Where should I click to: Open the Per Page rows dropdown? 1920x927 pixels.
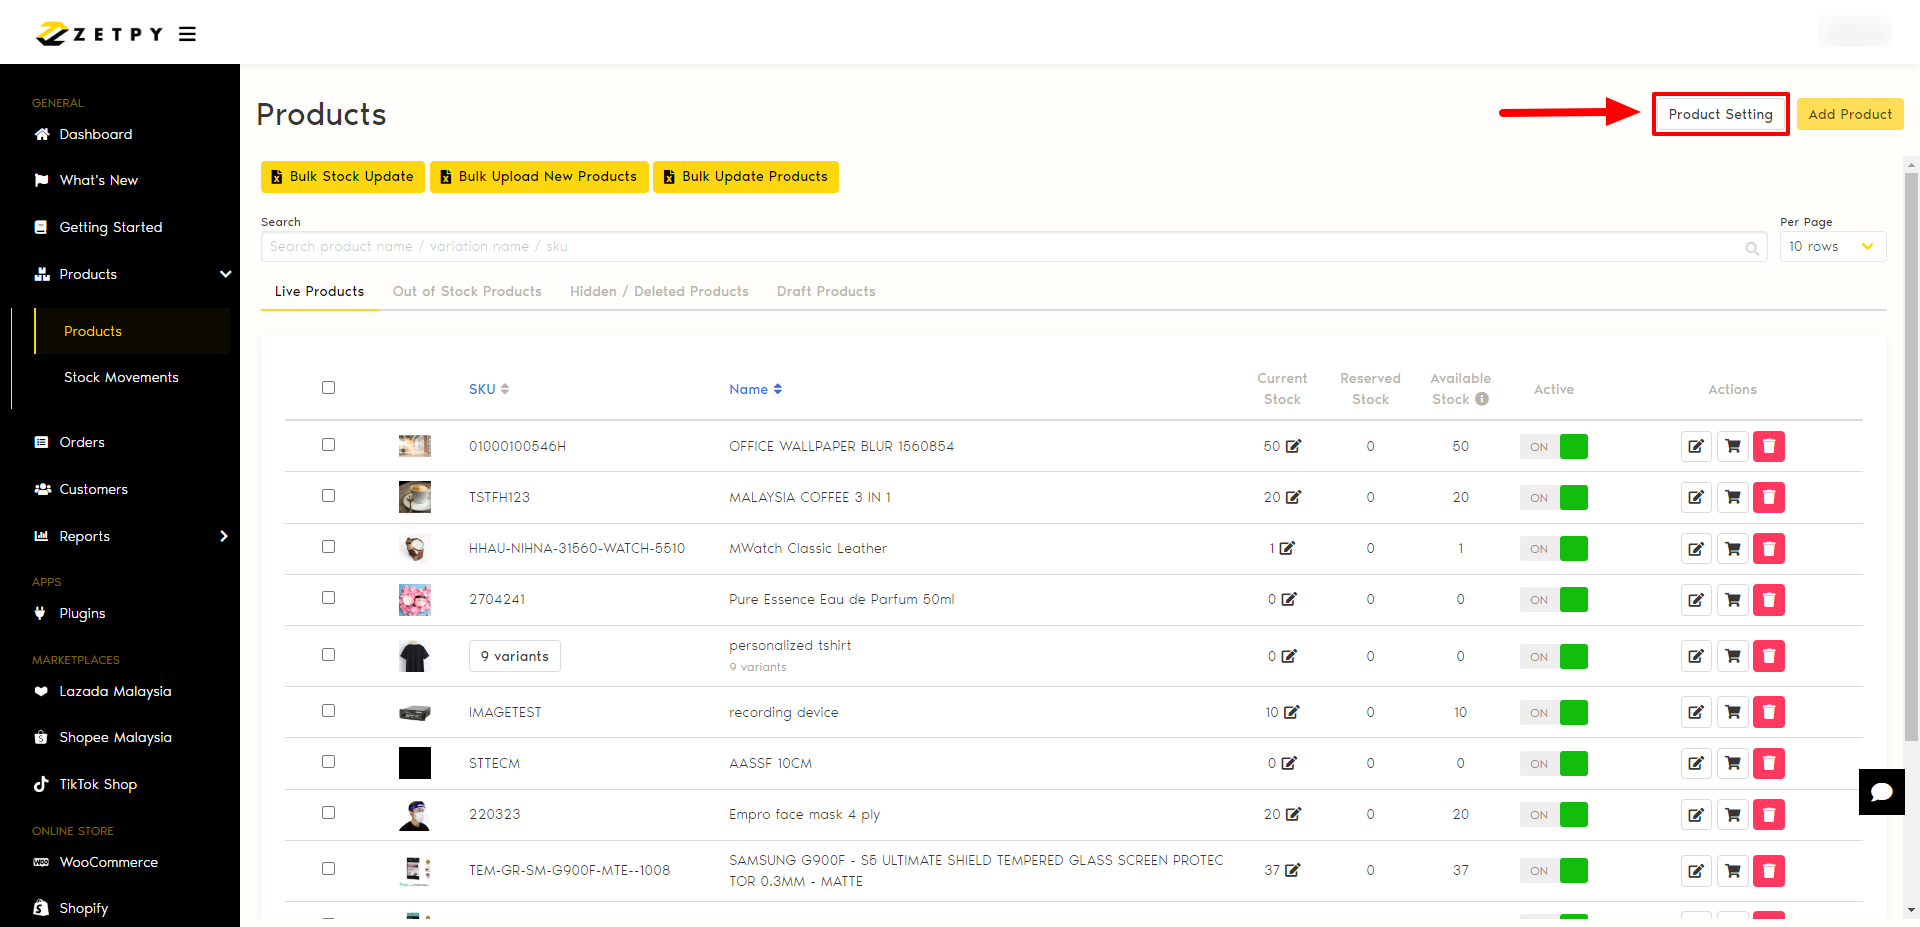pyautogui.click(x=1832, y=247)
